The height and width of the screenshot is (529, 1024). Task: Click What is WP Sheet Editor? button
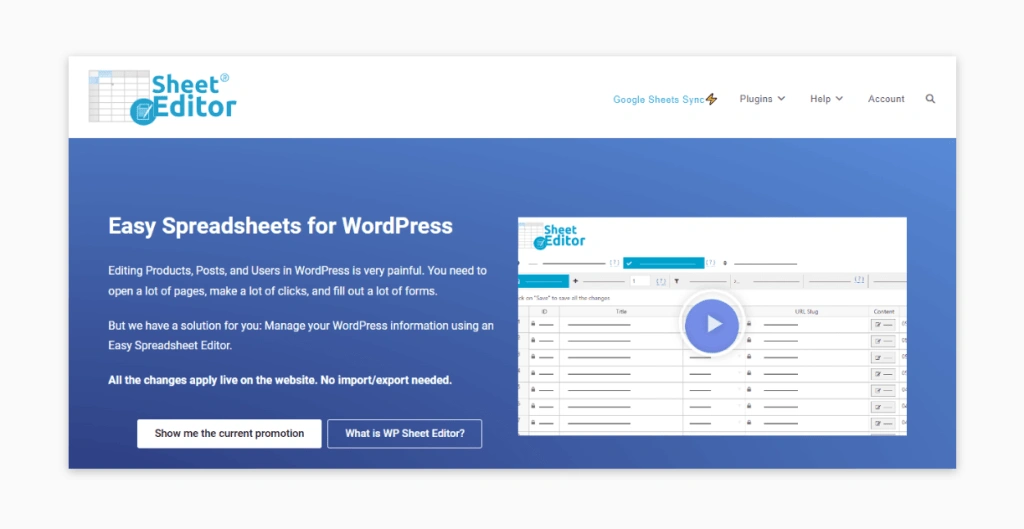pyautogui.click(x=405, y=434)
